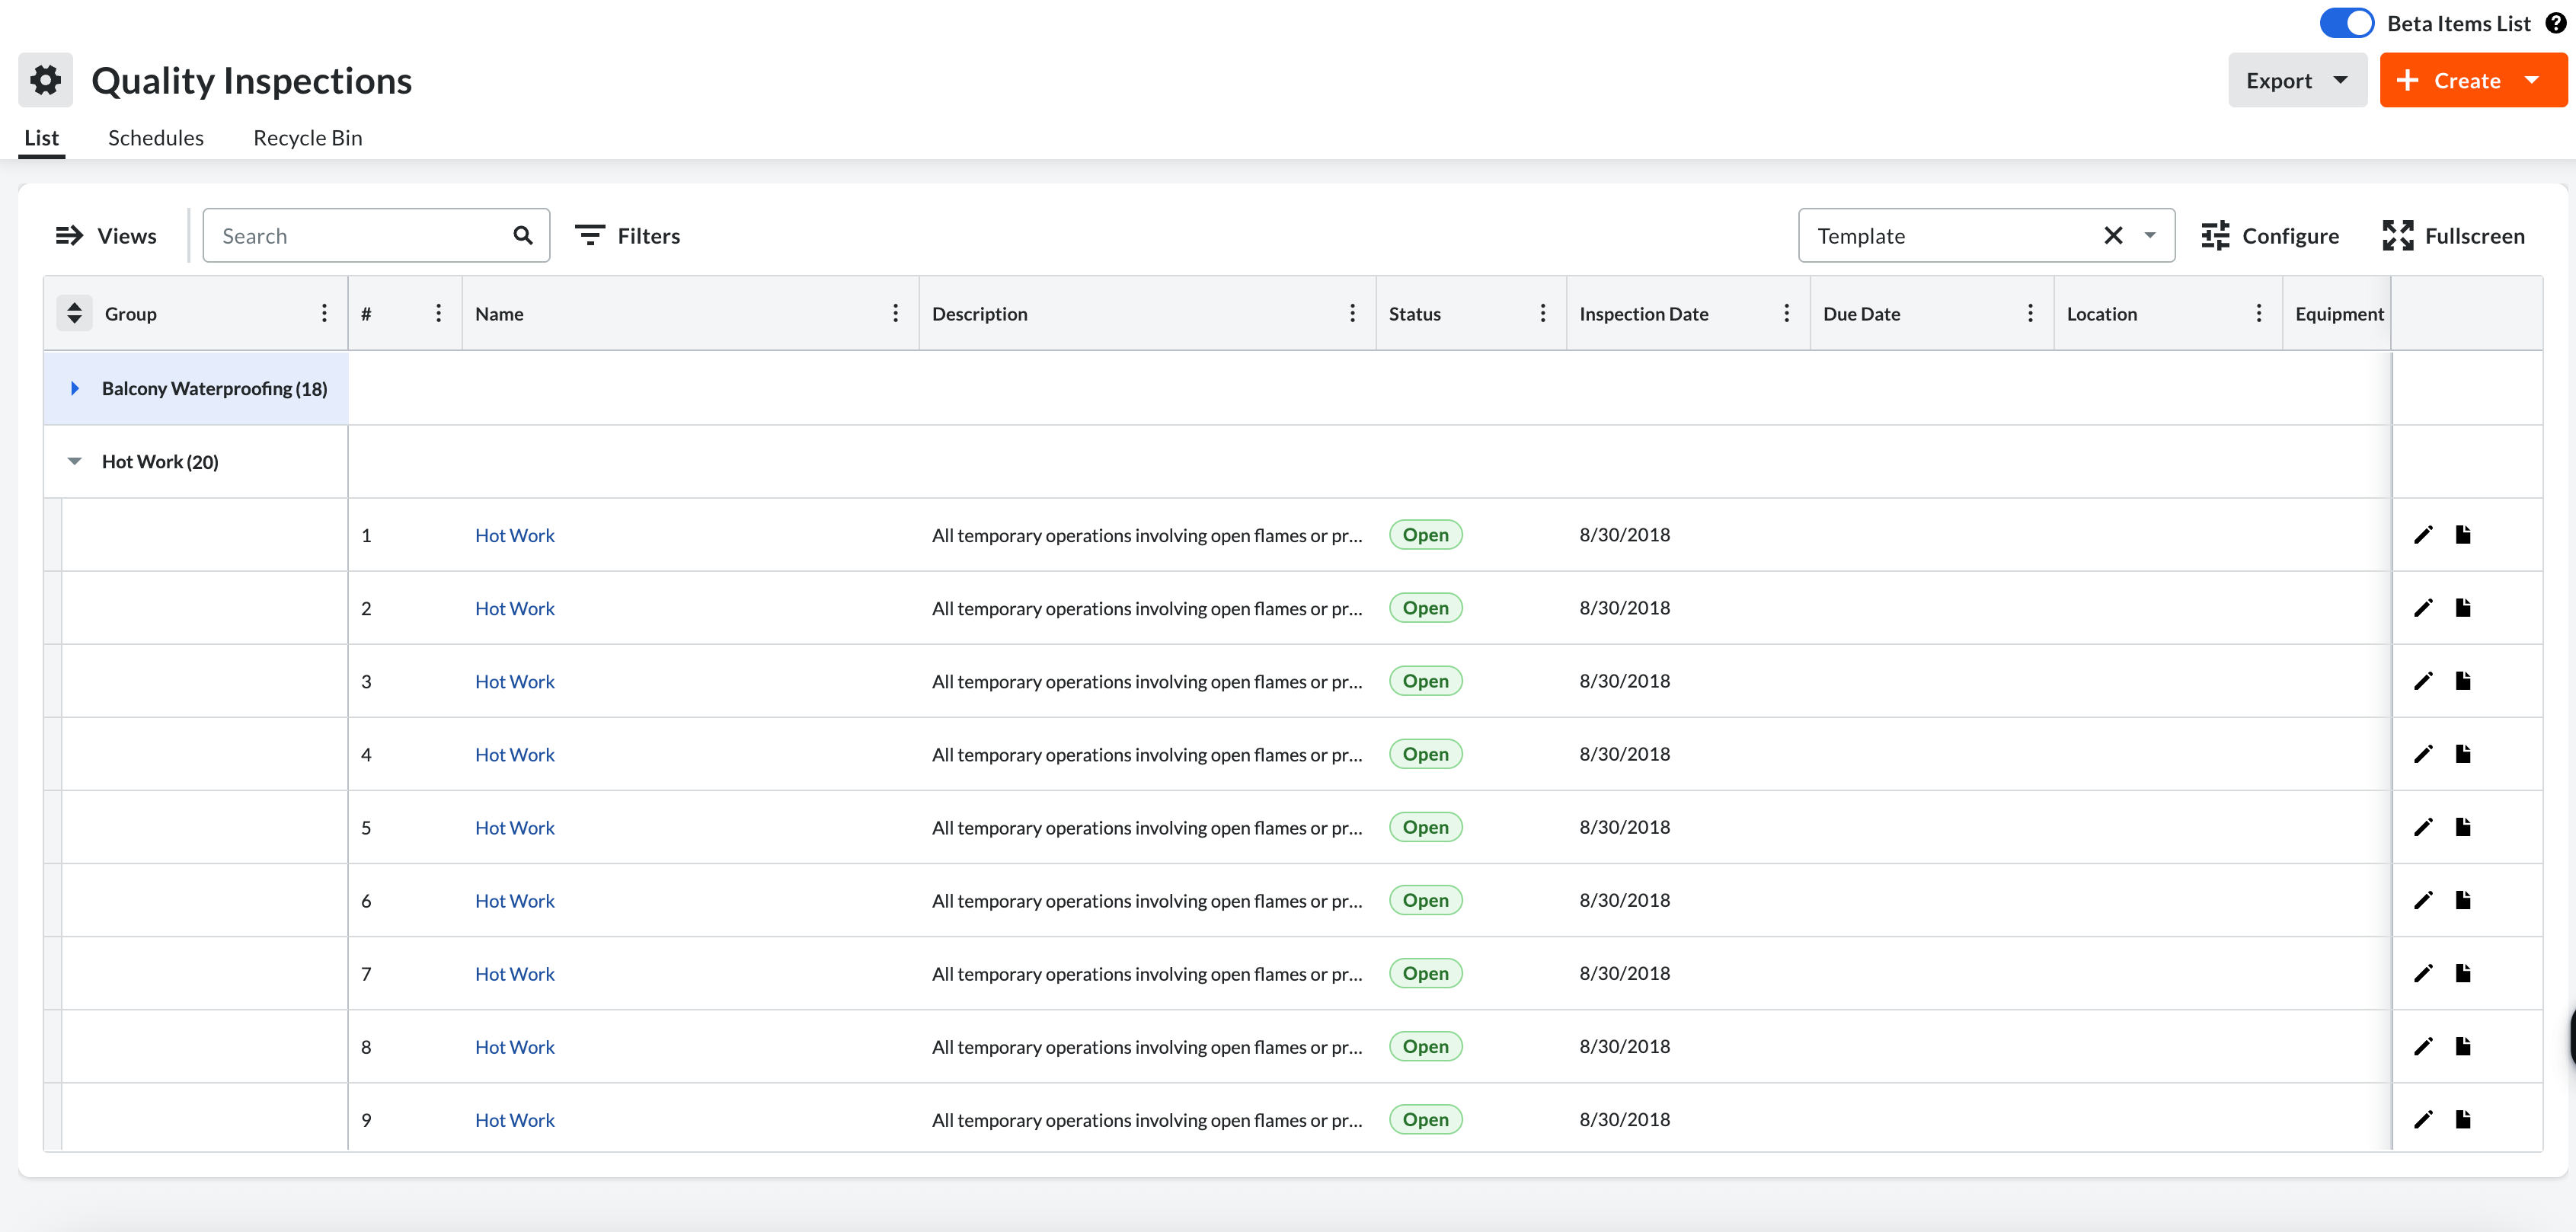Open the settings gear beside Quality Inspections

click(x=45, y=80)
